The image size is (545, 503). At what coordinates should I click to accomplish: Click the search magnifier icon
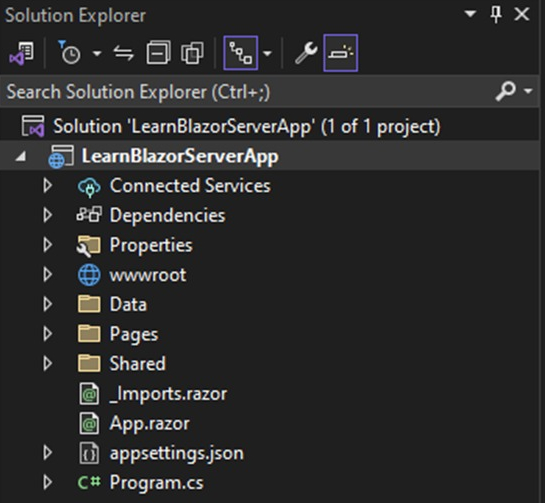(505, 91)
